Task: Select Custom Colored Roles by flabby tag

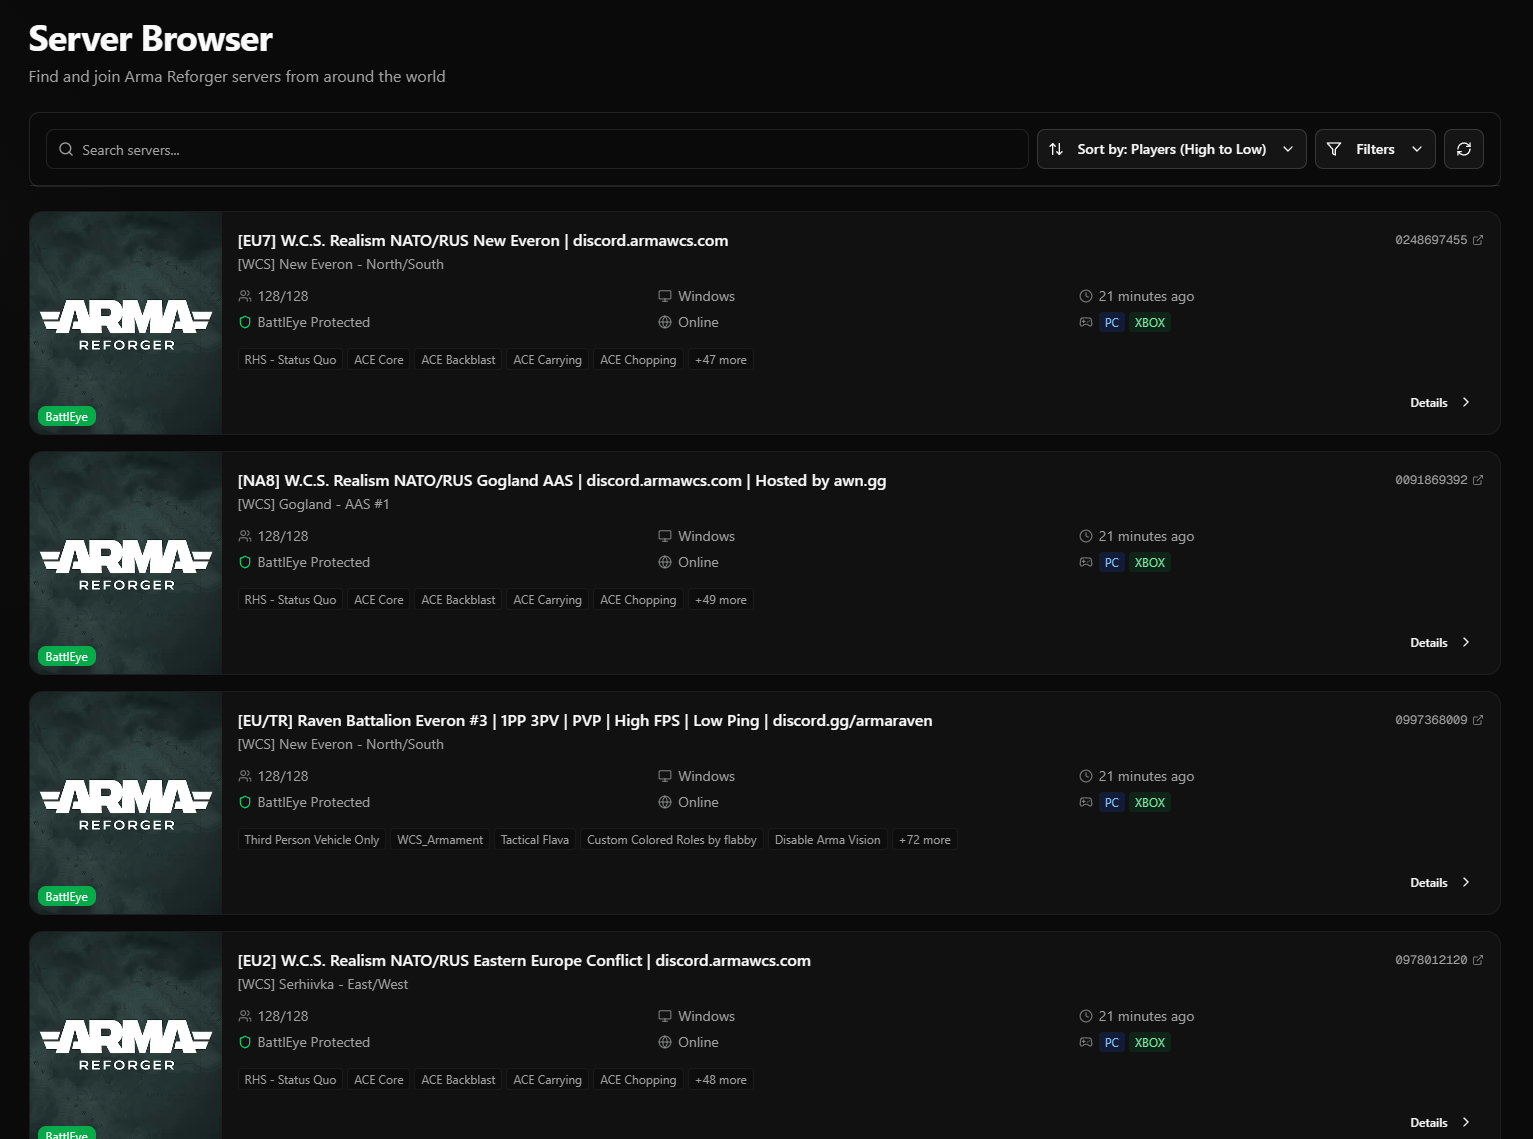Action: click(x=672, y=840)
